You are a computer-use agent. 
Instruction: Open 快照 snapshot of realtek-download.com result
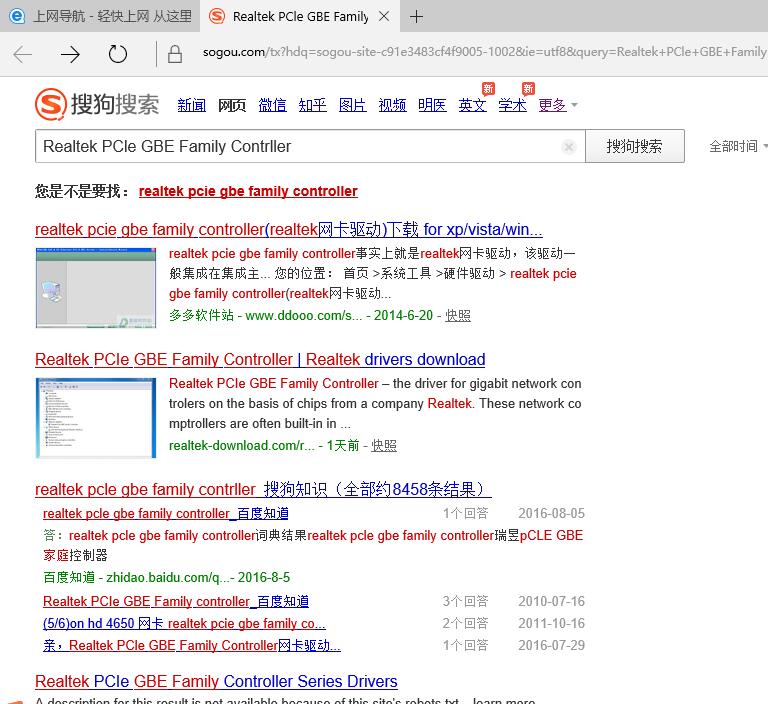tap(384, 445)
